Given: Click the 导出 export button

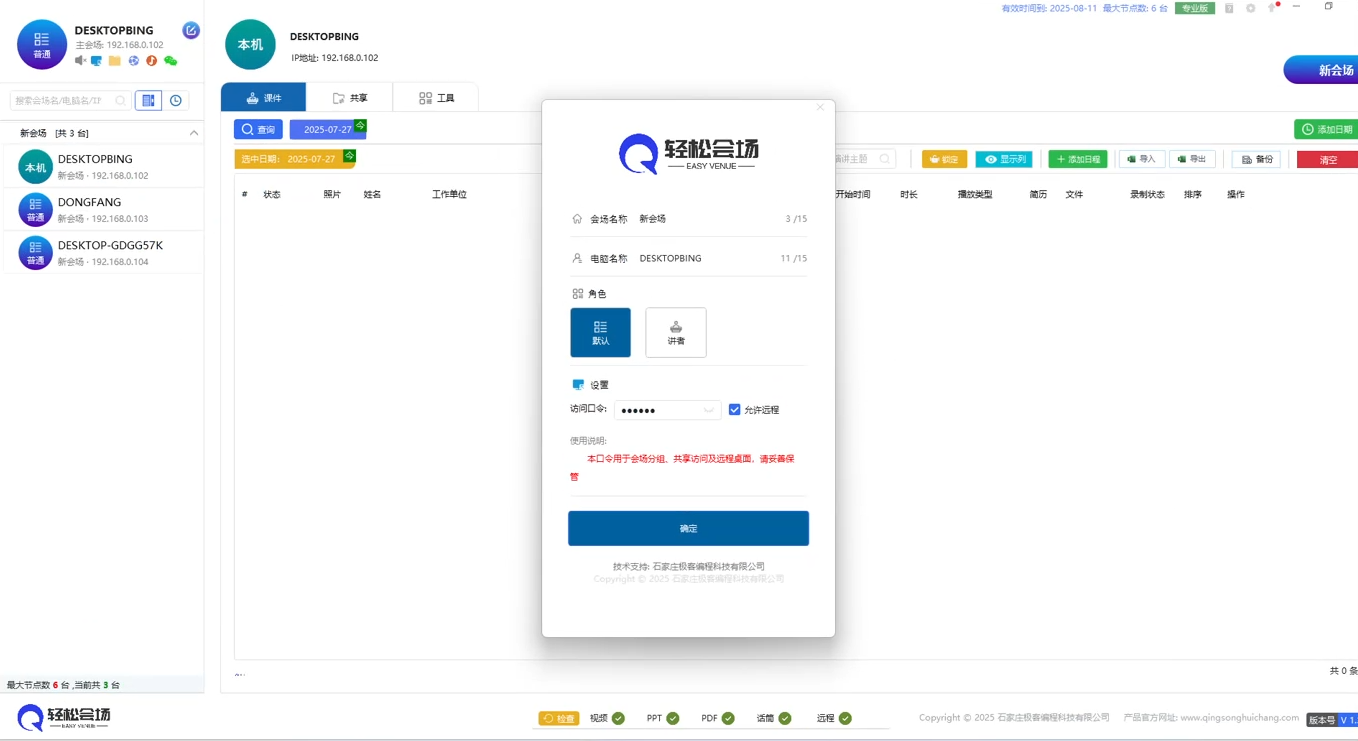Looking at the screenshot, I should coord(1192,159).
